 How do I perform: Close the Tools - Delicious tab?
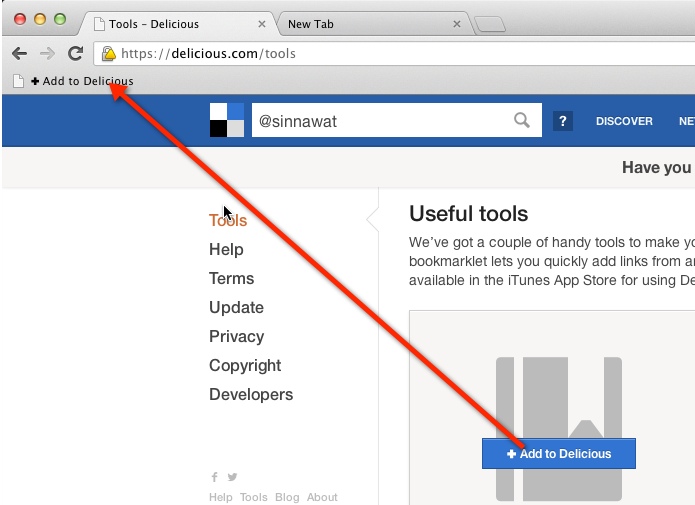pos(262,24)
